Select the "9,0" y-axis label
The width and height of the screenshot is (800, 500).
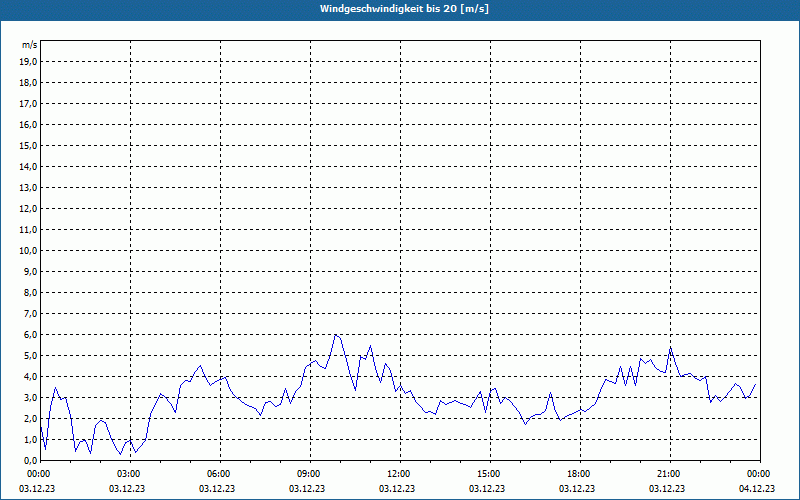(x=30, y=271)
